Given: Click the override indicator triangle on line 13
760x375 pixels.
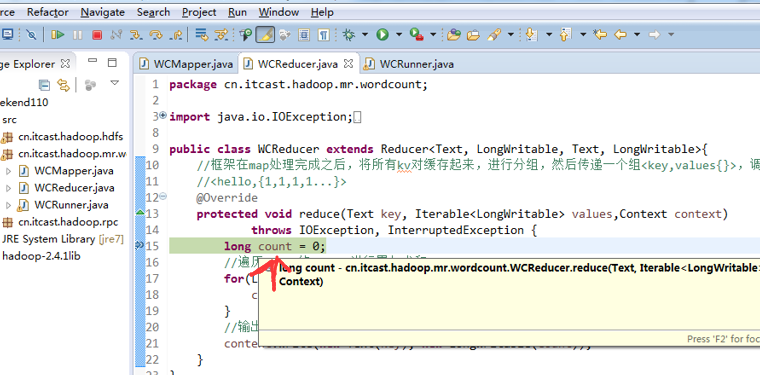Looking at the screenshot, I should [140, 212].
